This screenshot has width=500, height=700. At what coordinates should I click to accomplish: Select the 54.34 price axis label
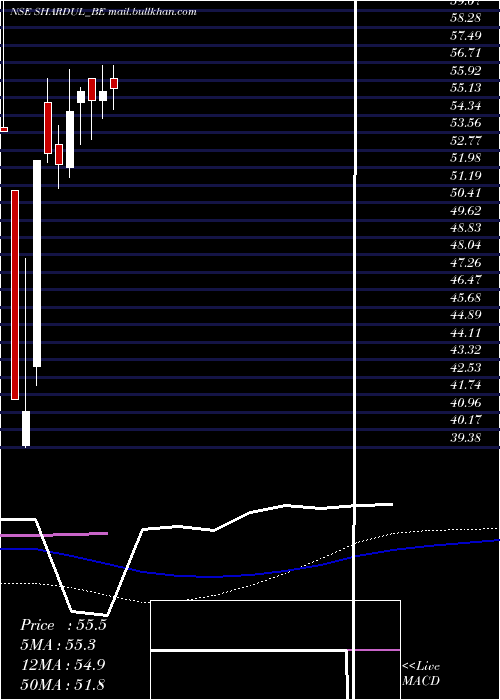coord(465,106)
